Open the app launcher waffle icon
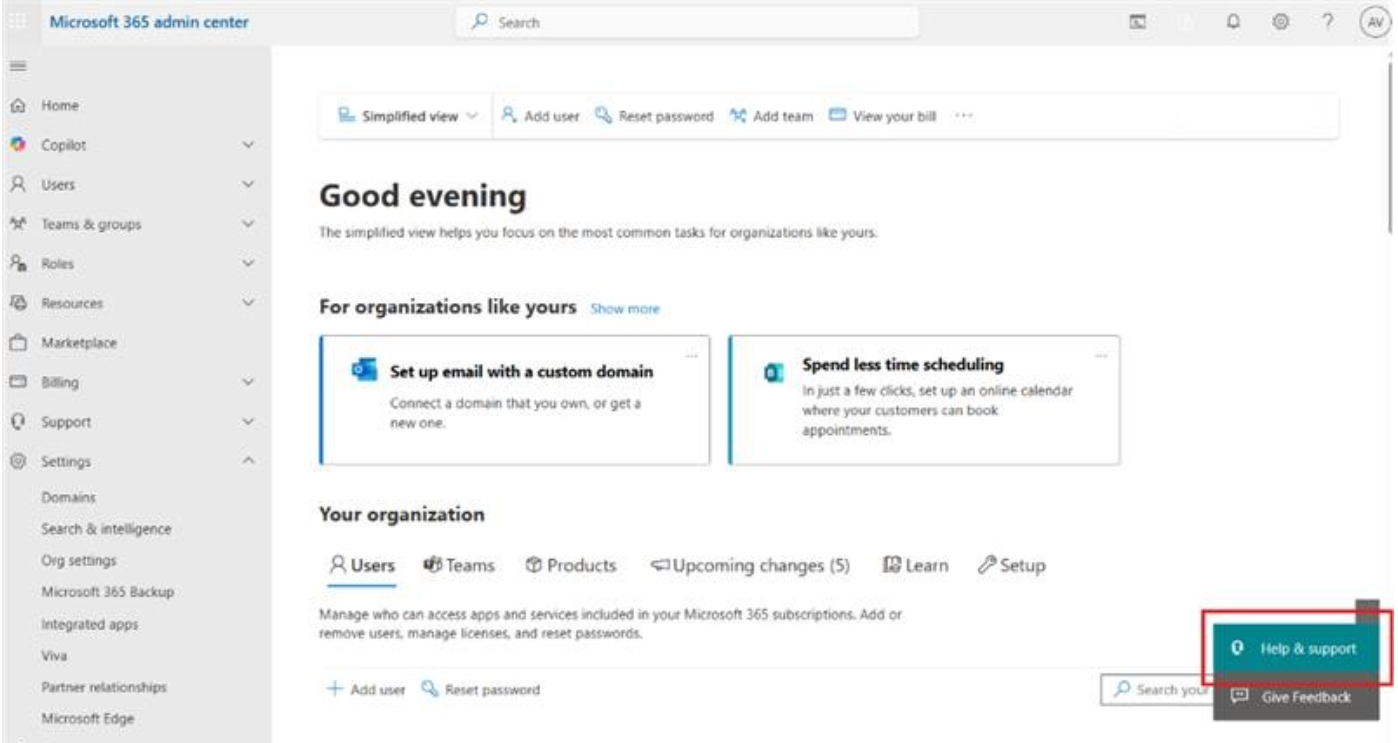 pyautogui.click(x=17, y=22)
